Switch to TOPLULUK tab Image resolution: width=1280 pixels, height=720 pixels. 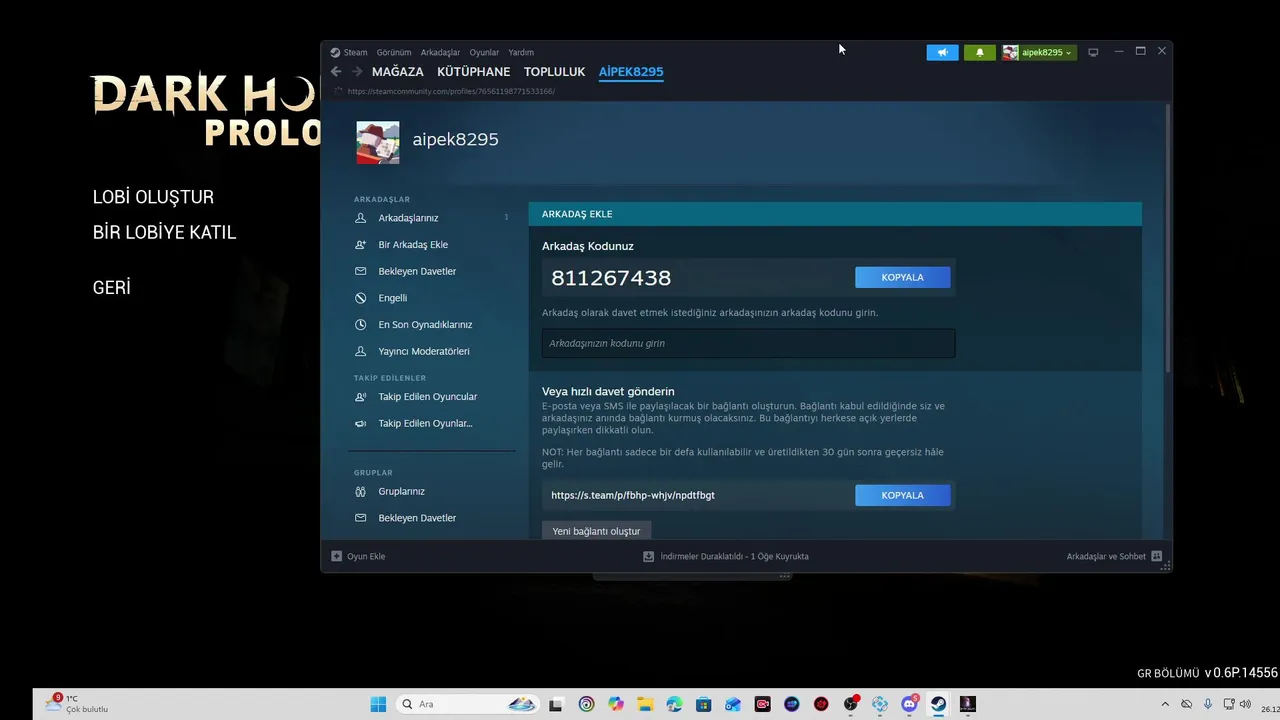(x=554, y=72)
